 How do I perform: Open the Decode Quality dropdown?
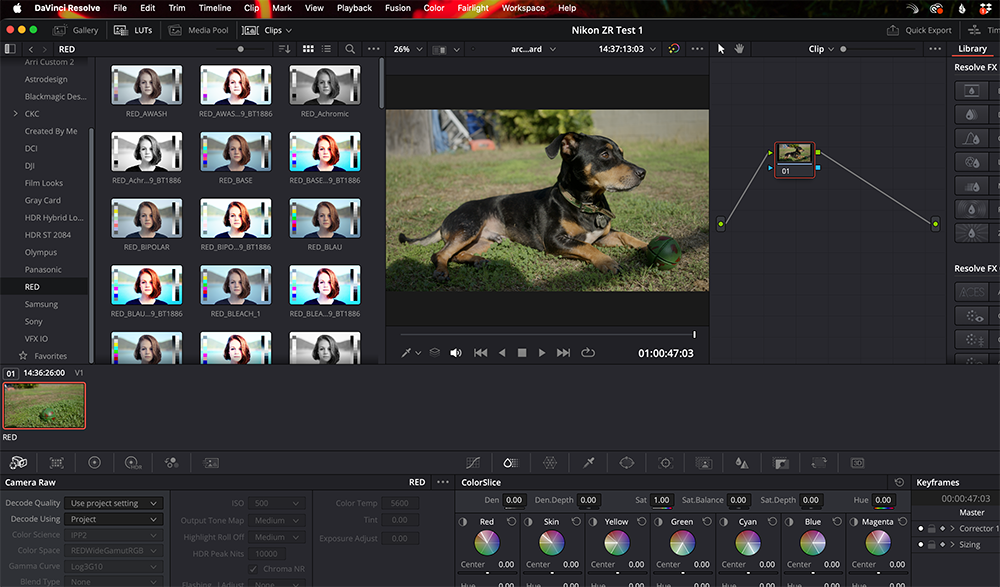click(114, 503)
